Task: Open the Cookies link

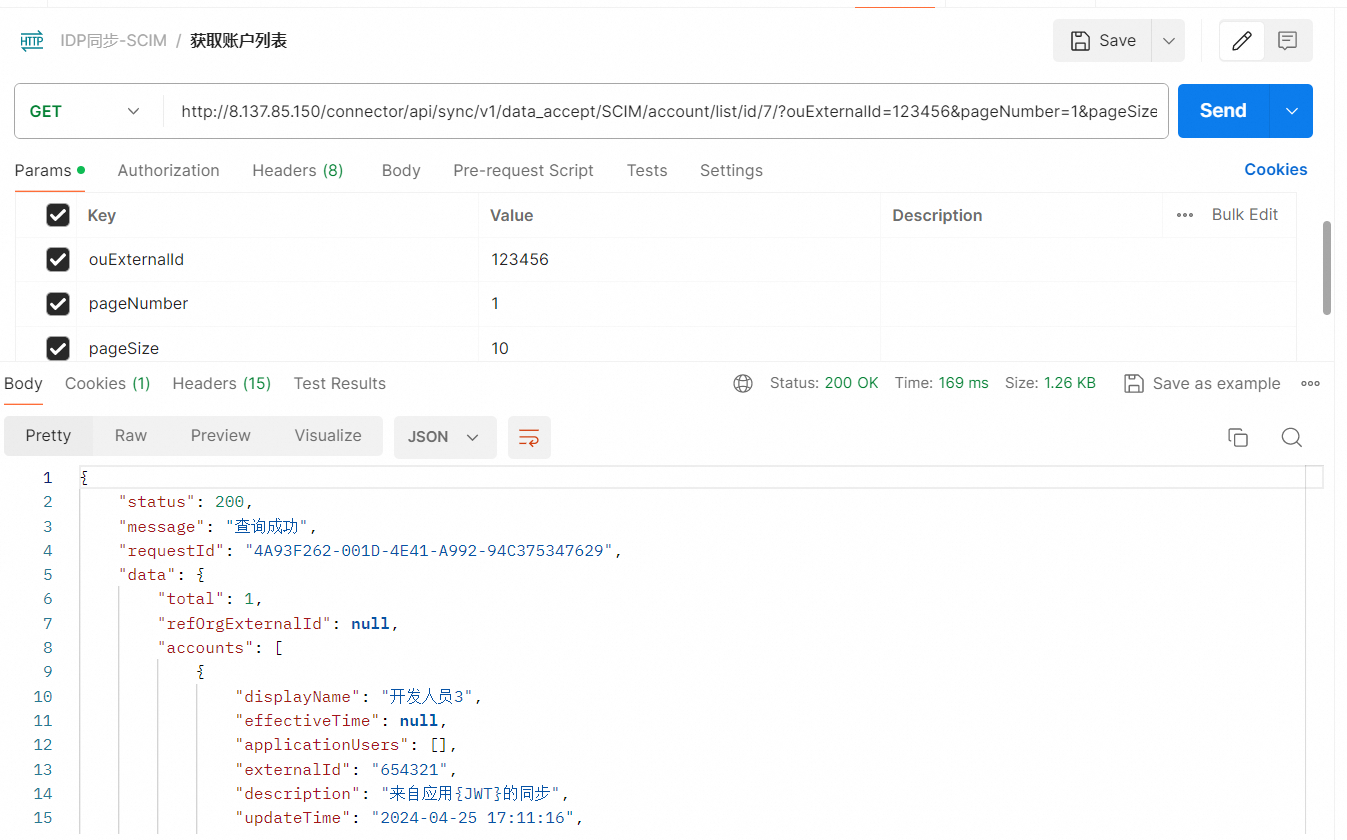Action: pyautogui.click(x=1276, y=170)
